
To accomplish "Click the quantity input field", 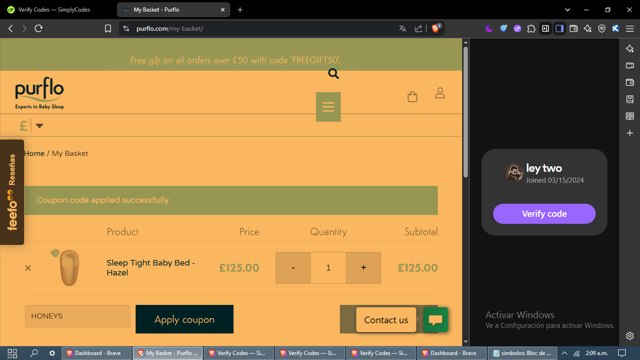I will coord(328,268).
